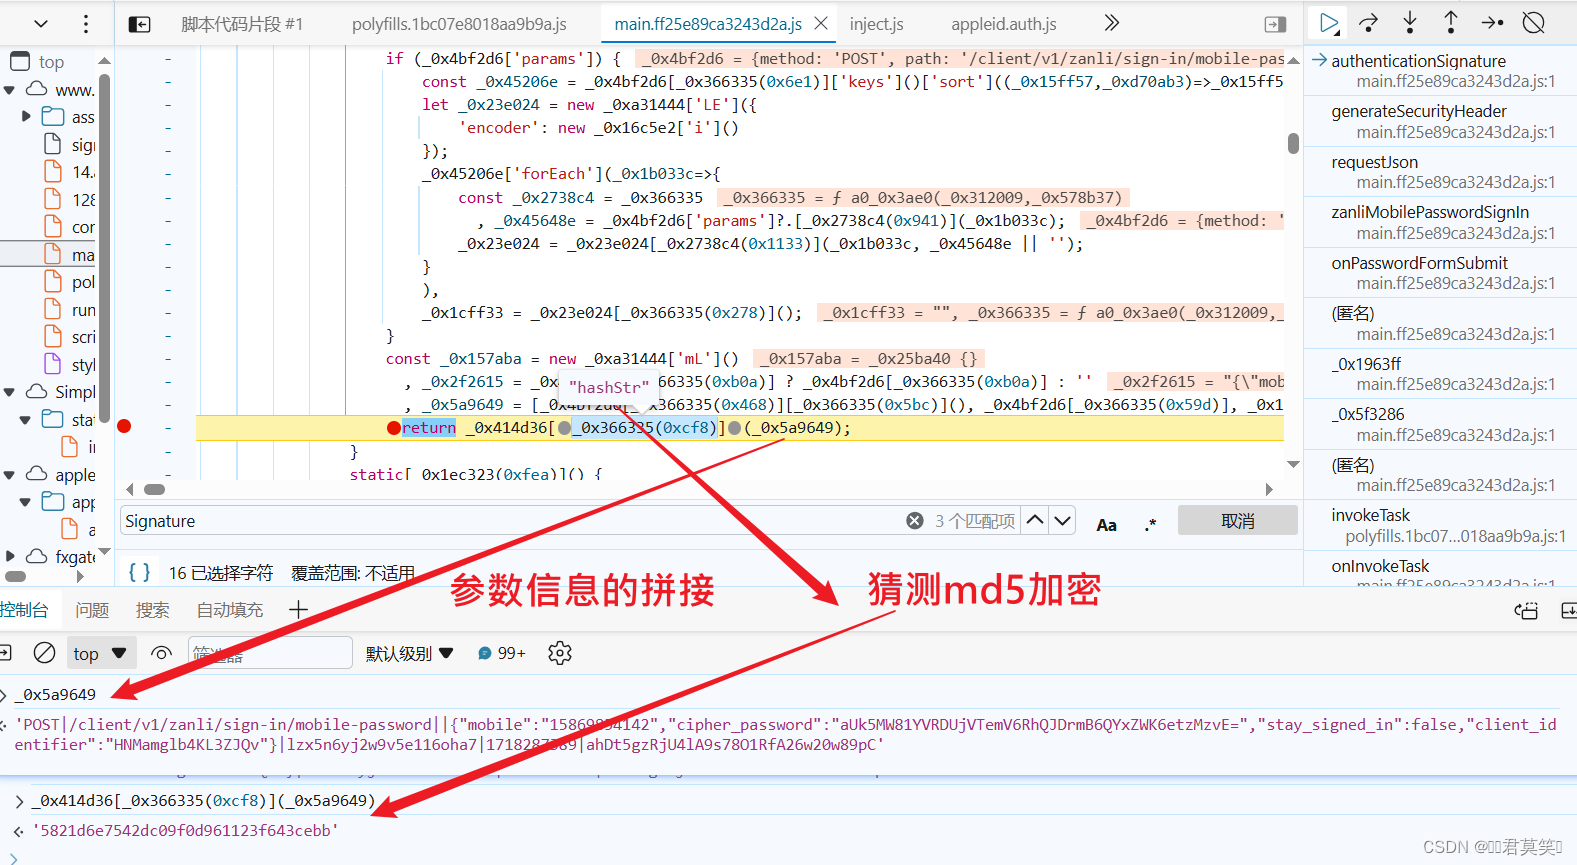Switch to the polyfills.1bc07e8018aa9b9a.js tab
Screen dimensions: 1577x865
click(x=459, y=24)
